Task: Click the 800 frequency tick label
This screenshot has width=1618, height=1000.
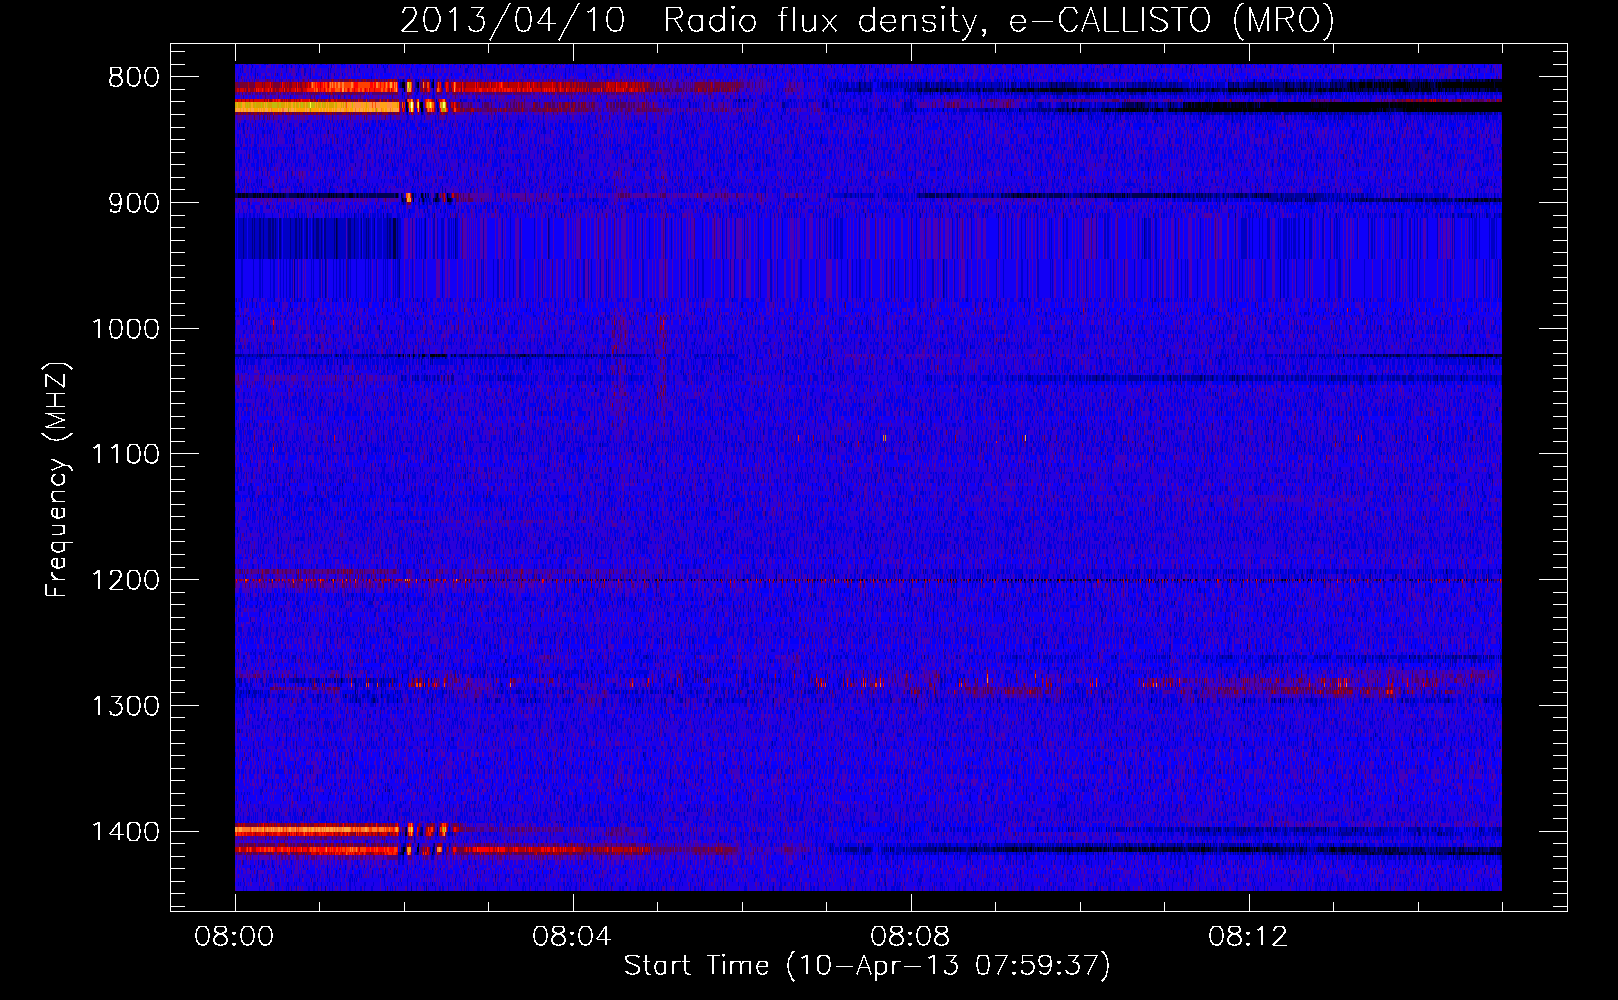Action: (x=134, y=78)
